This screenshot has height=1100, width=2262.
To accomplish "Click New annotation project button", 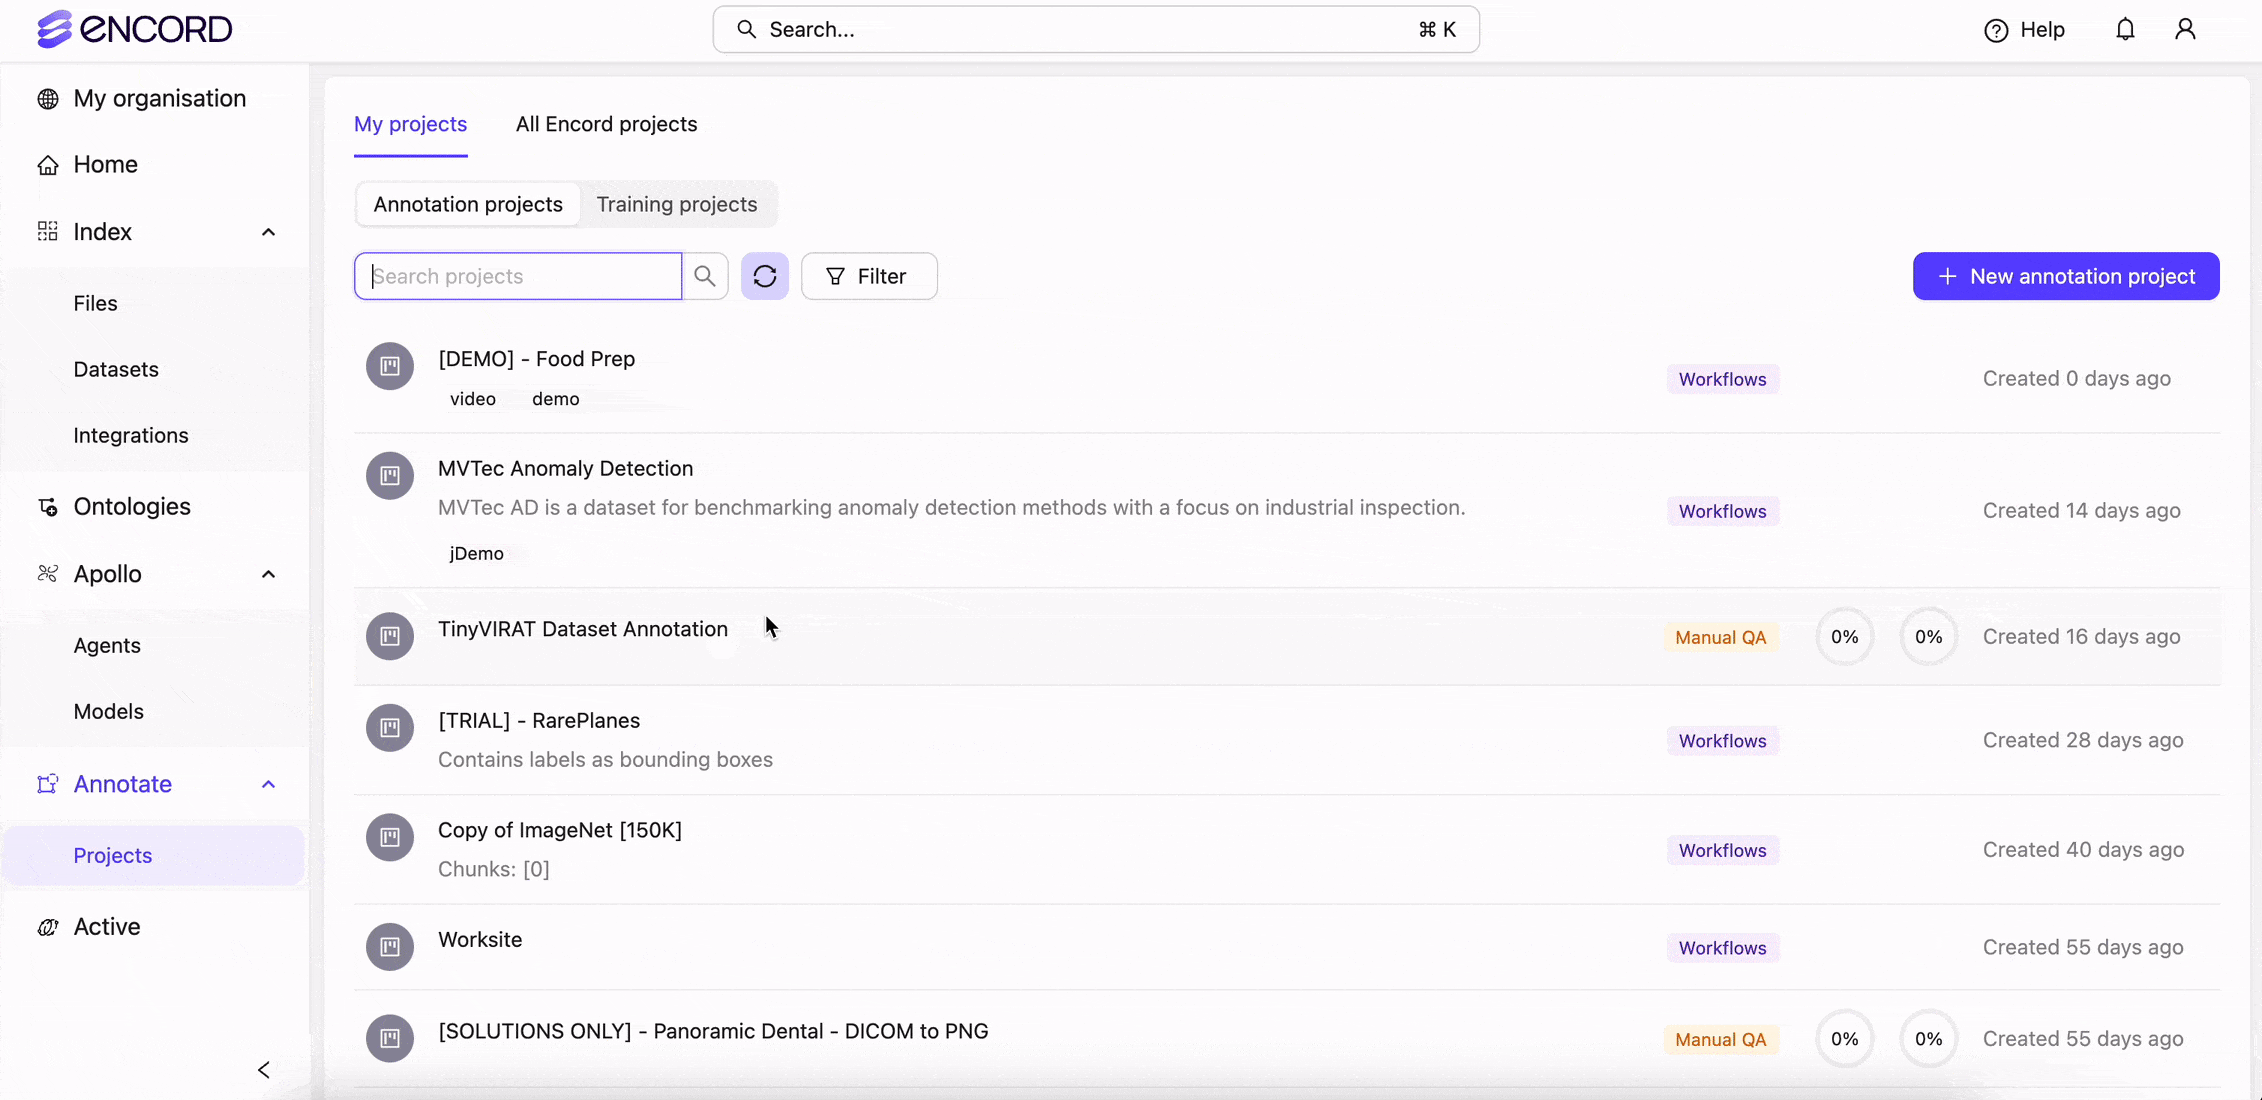I will tap(2066, 276).
